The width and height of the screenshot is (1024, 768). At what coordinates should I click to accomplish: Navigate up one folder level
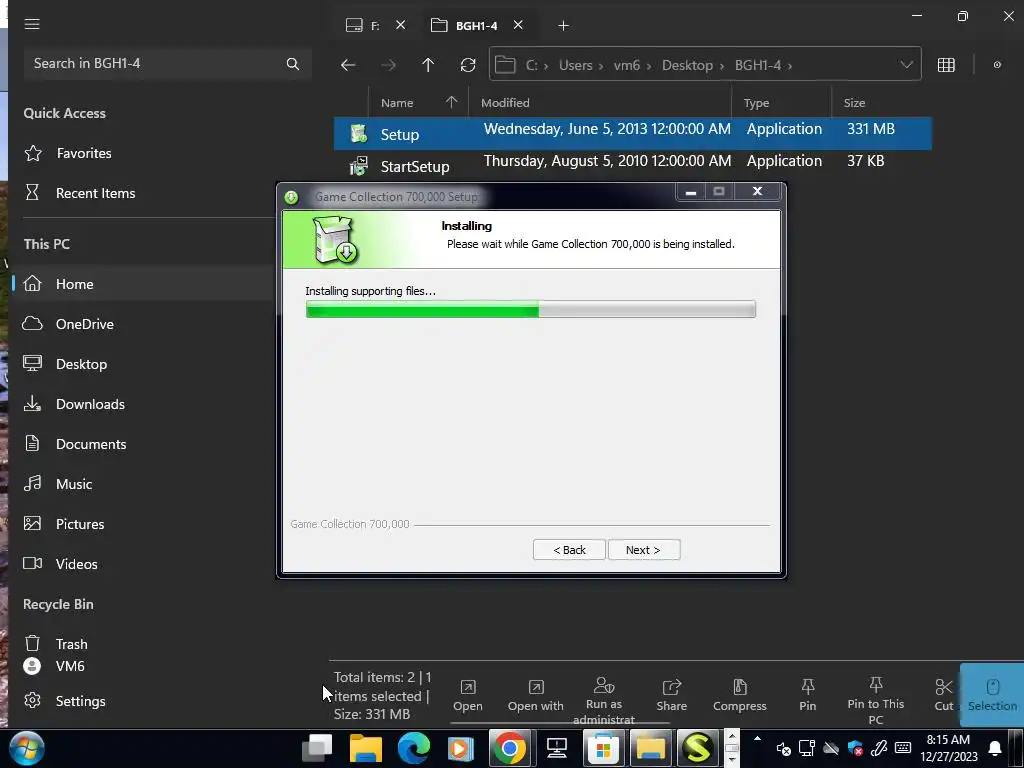428,65
